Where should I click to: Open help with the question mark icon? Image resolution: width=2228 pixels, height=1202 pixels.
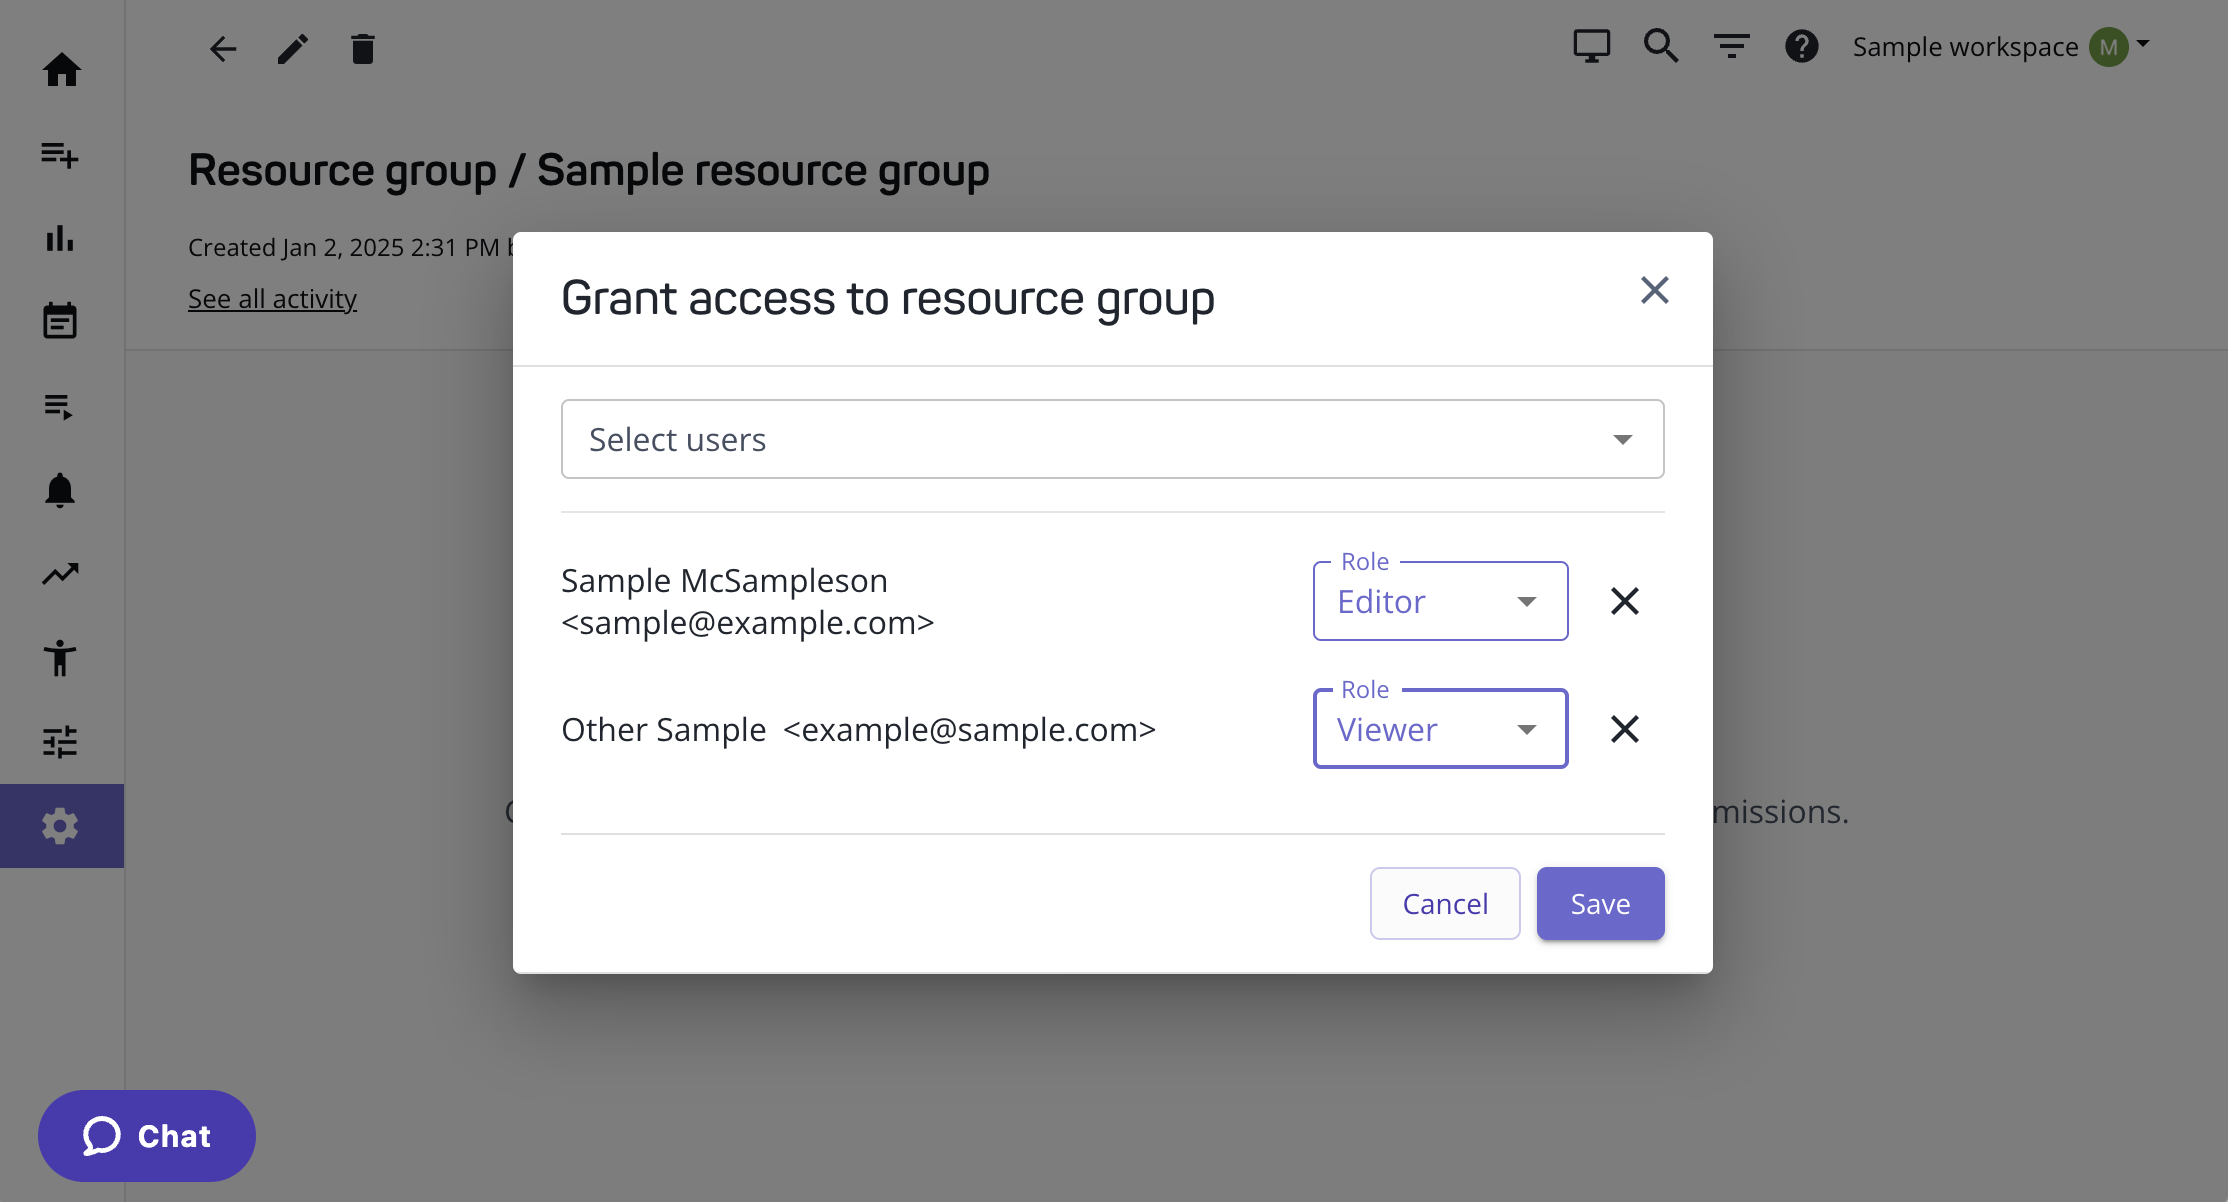pyautogui.click(x=1802, y=46)
